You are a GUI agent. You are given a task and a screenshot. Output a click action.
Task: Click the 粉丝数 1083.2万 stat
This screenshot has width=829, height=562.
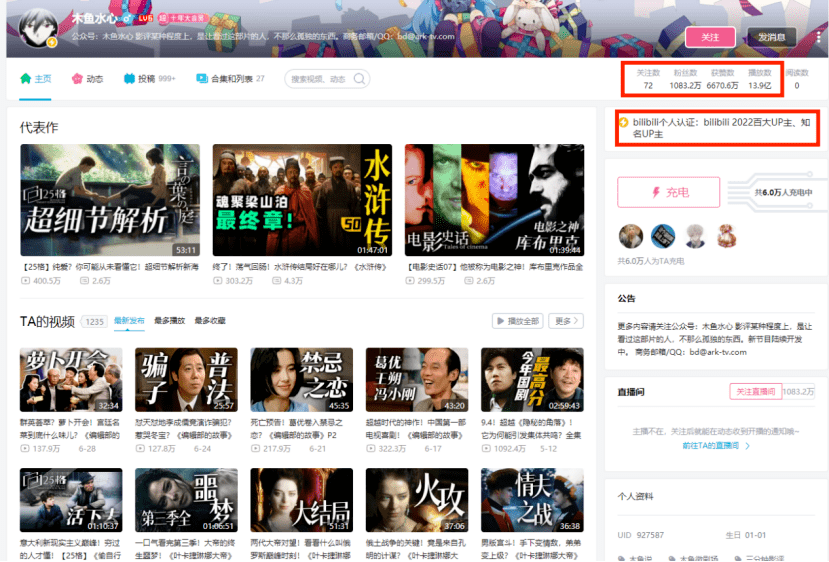coord(685,79)
